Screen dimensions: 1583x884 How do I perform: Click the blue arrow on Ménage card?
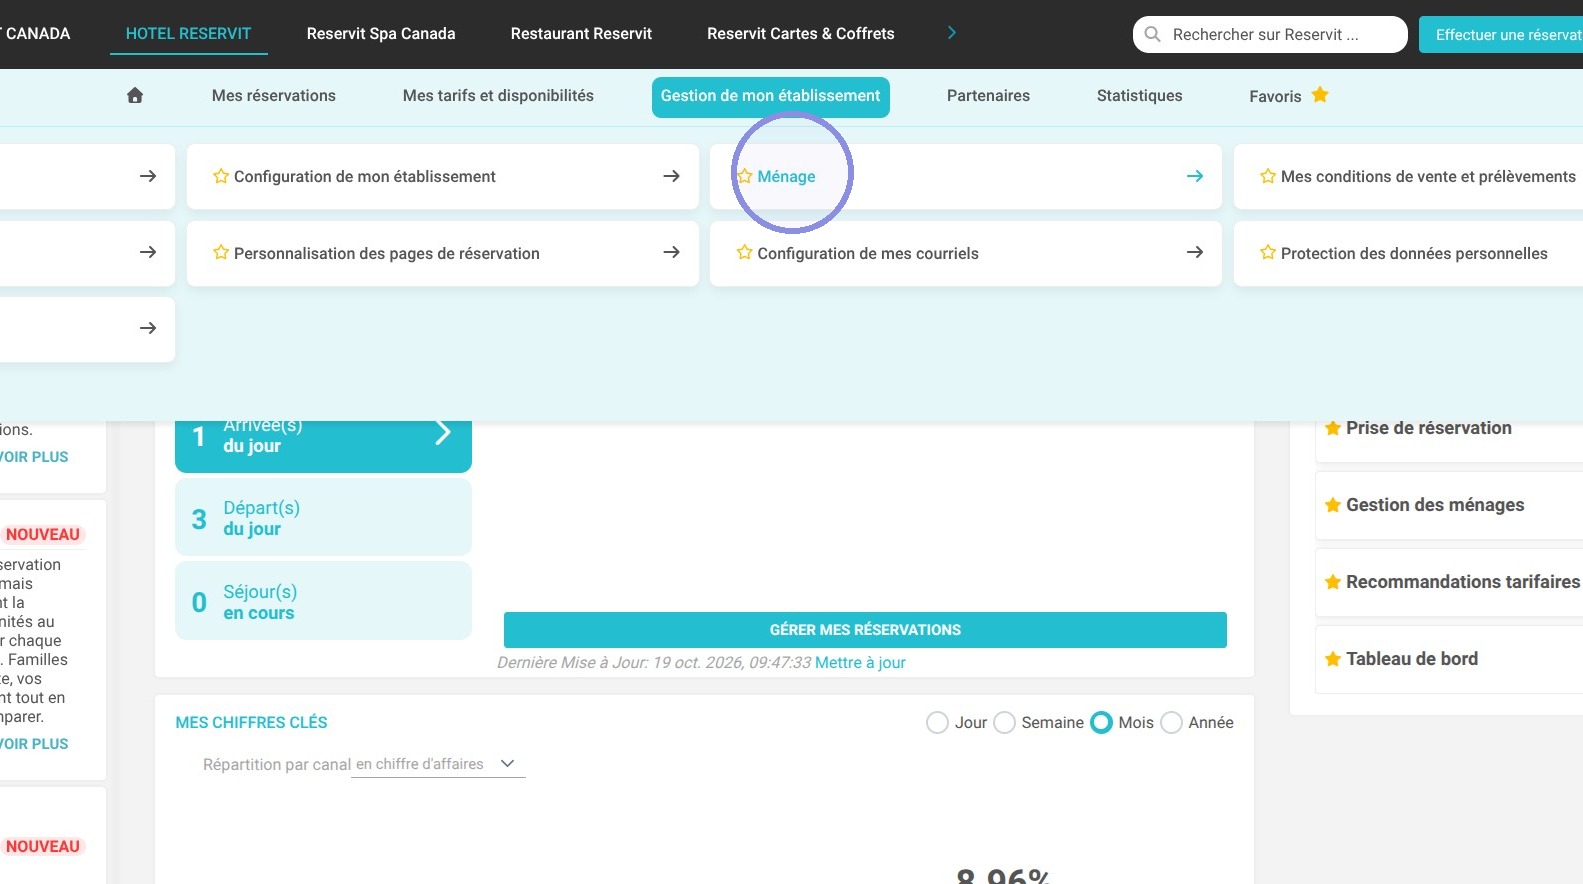point(1195,176)
